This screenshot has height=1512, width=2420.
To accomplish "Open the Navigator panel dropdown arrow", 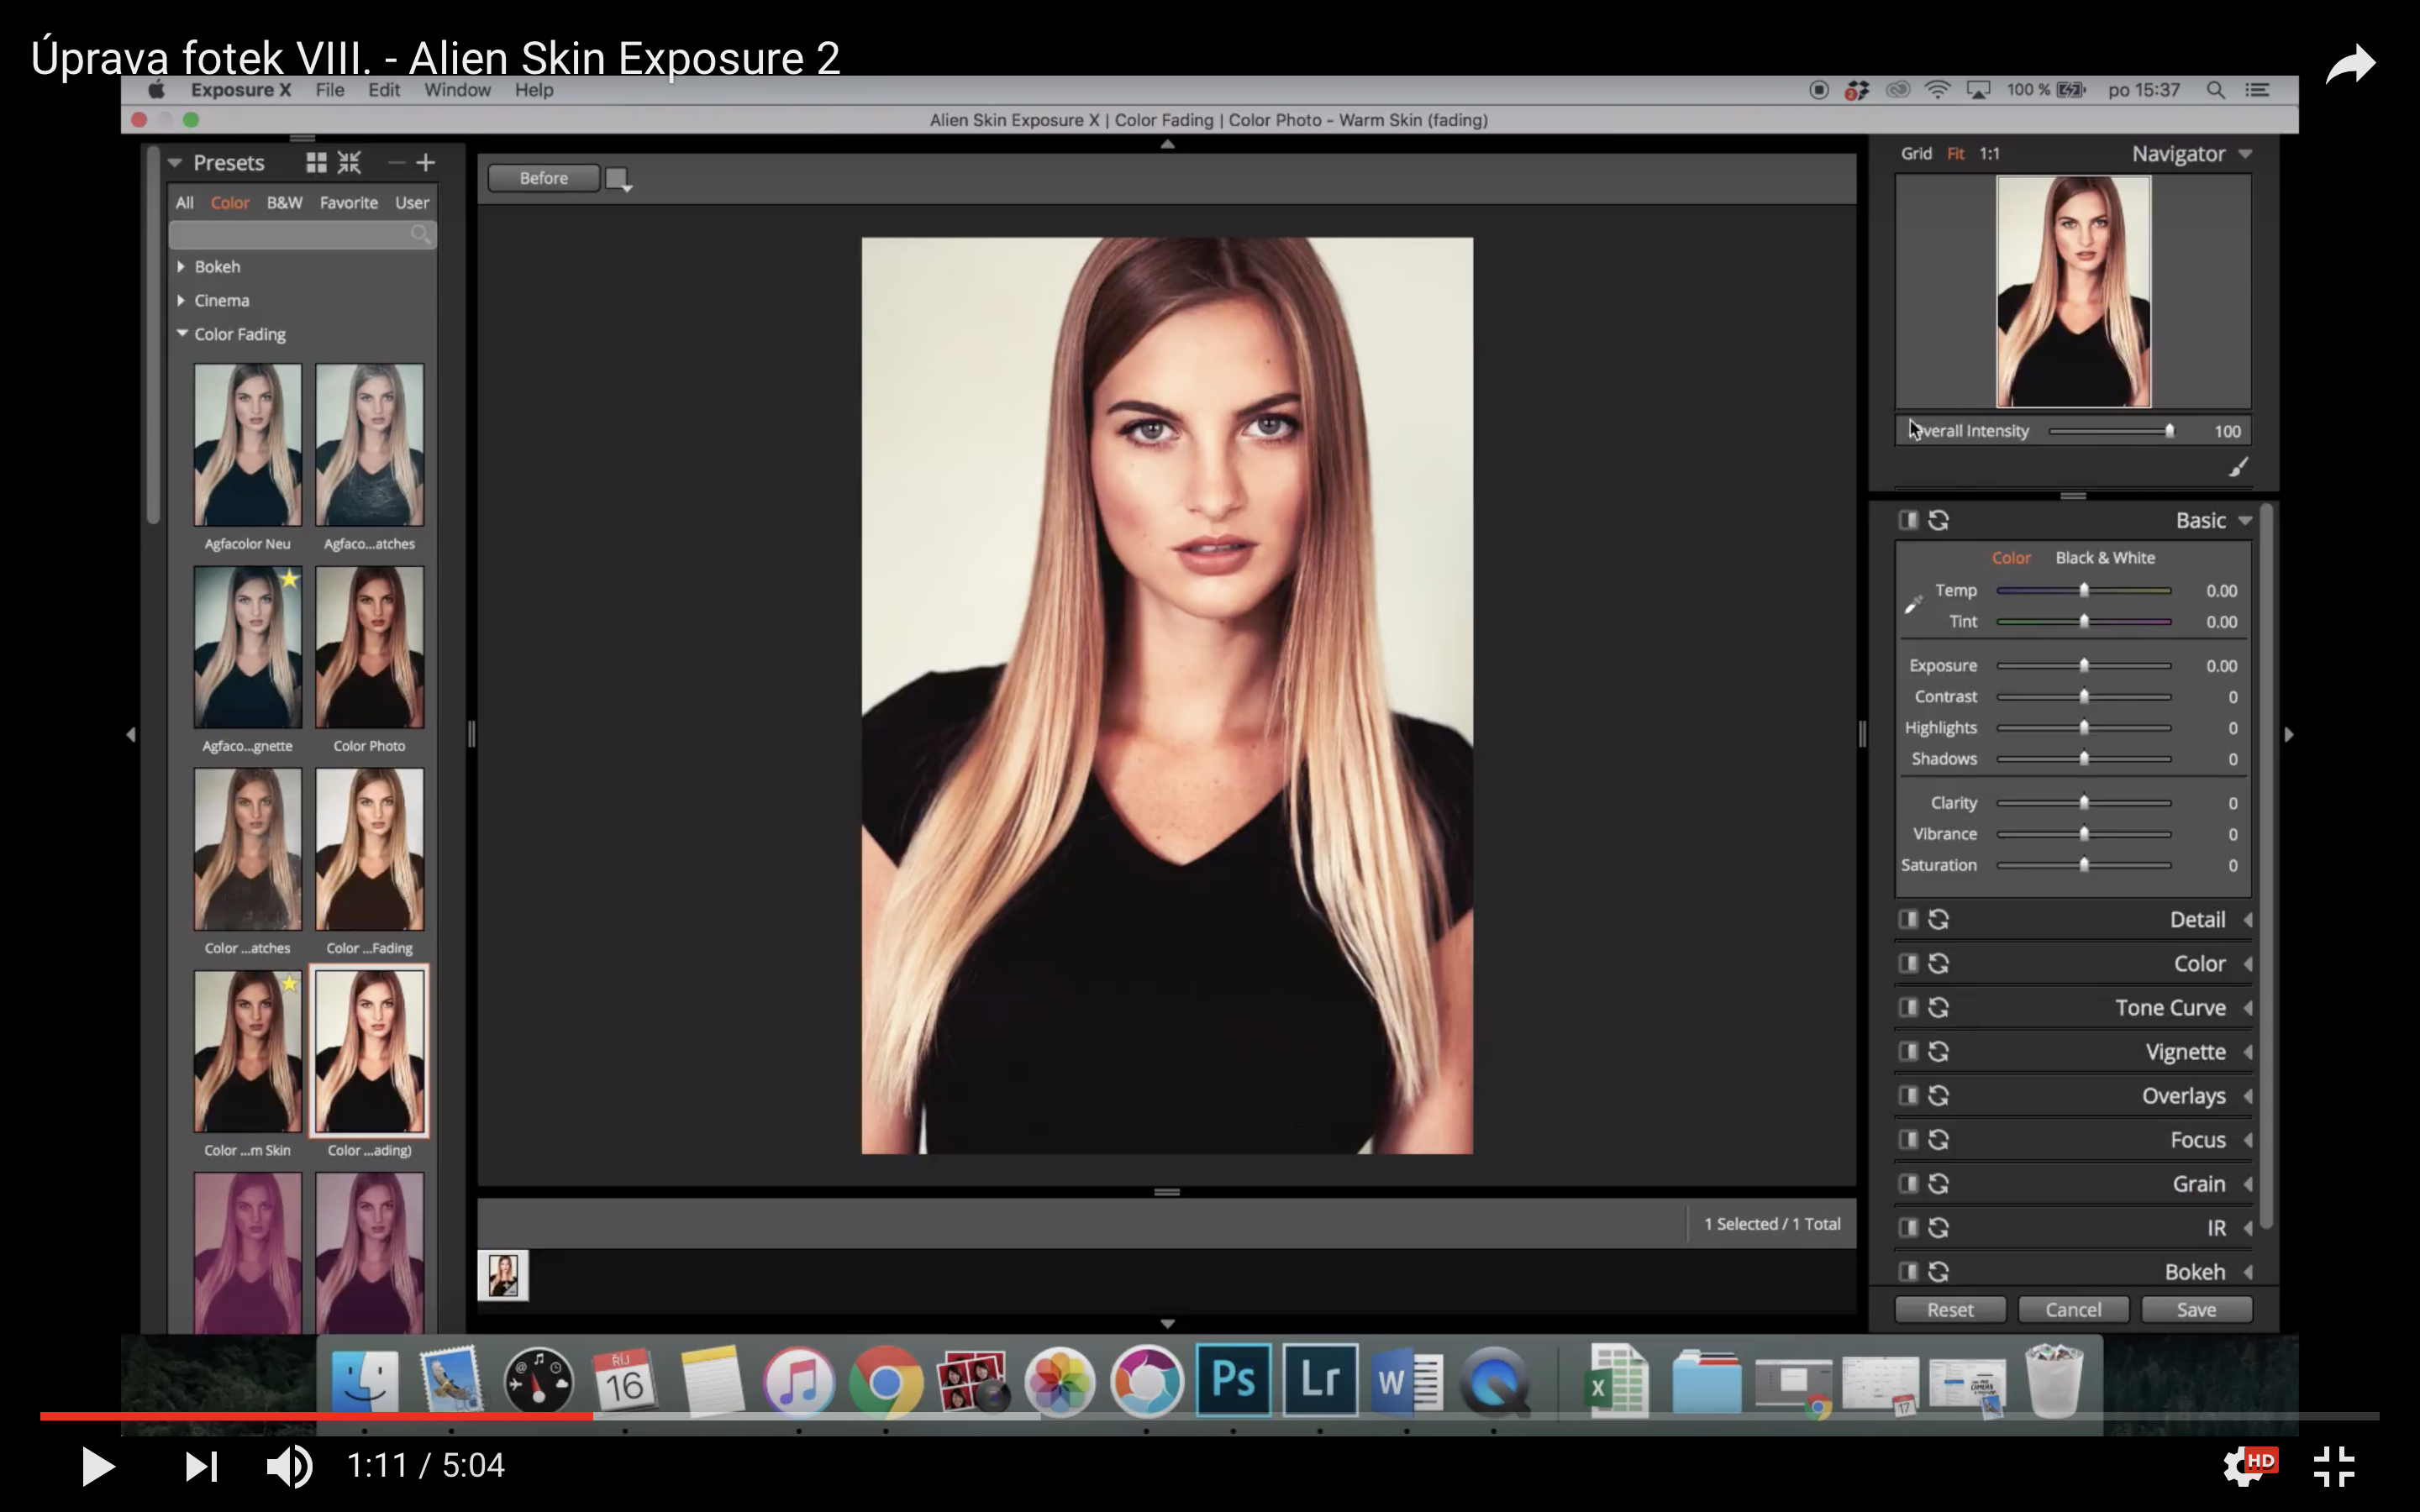I will coord(2245,154).
